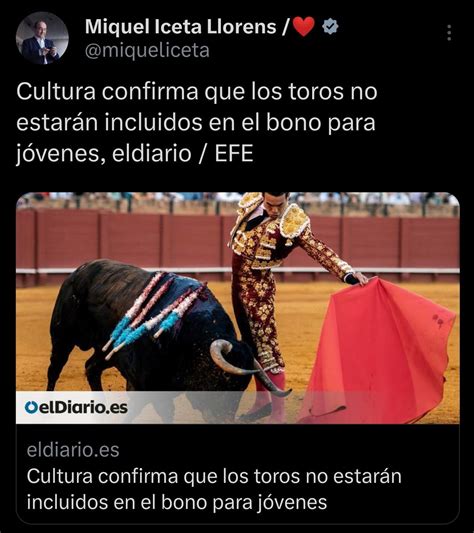Click the red heart emoji in name
Viewport: 474px width, 533px height.
pyautogui.click(x=304, y=27)
